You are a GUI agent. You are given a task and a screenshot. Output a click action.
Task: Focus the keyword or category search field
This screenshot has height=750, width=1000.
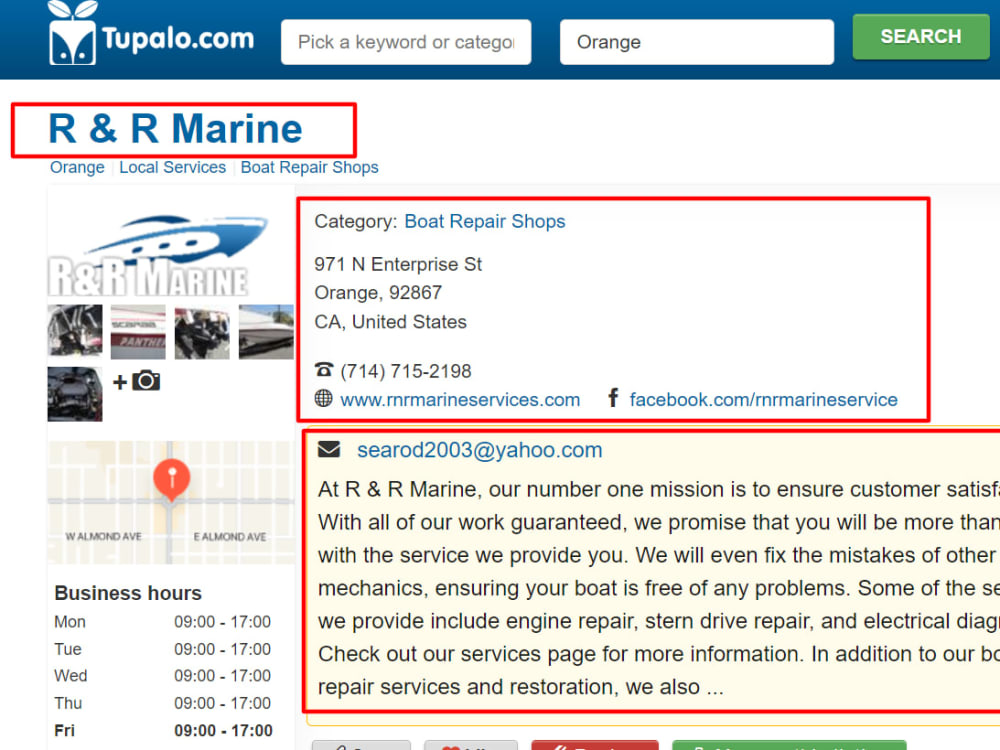pos(406,42)
